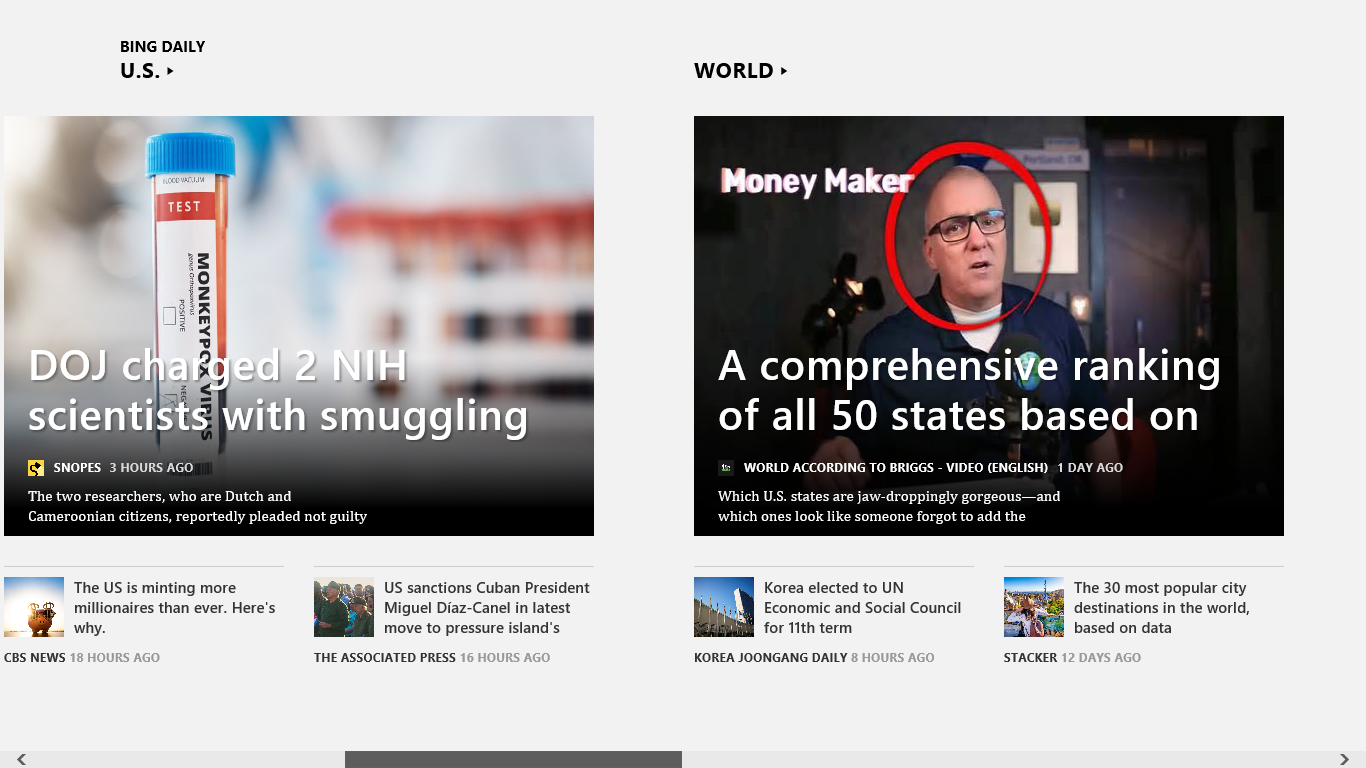Read 'The US is minting more millionaires' story
The image size is (1366, 768).
click(174, 608)
